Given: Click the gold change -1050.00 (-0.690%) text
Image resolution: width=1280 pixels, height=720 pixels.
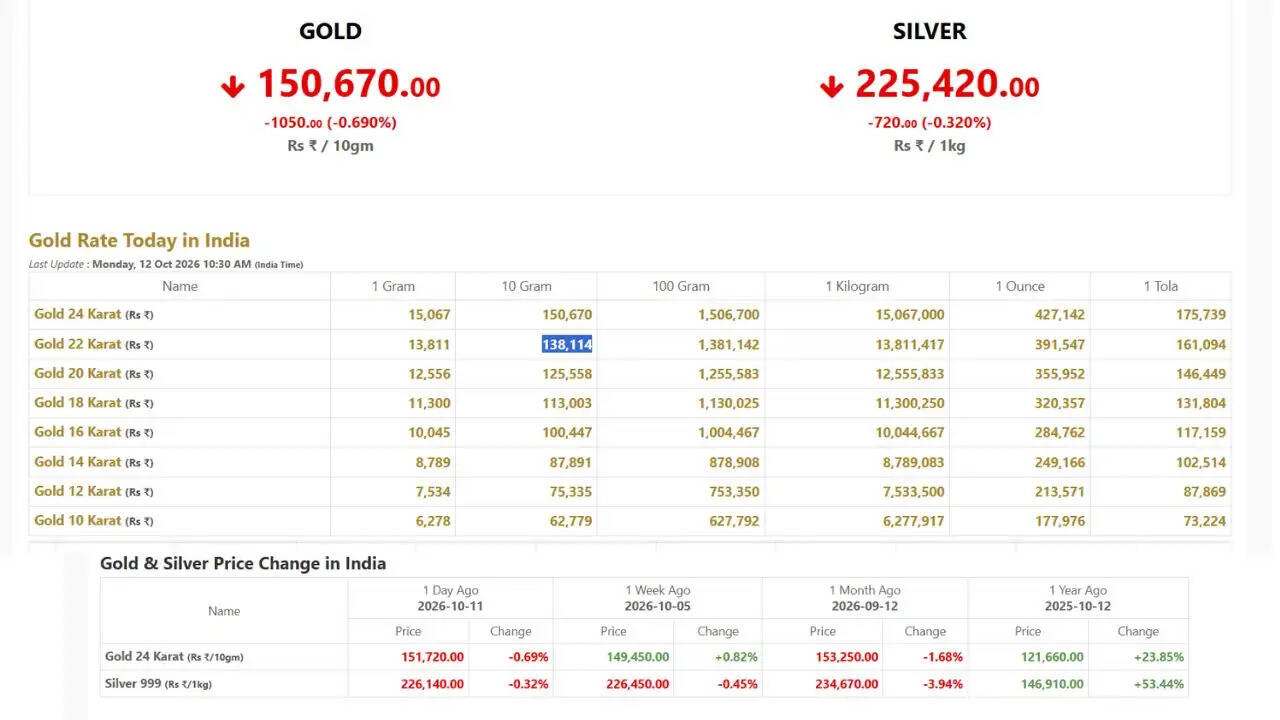Looking at the screenshot, I should [x=330, y=122].
